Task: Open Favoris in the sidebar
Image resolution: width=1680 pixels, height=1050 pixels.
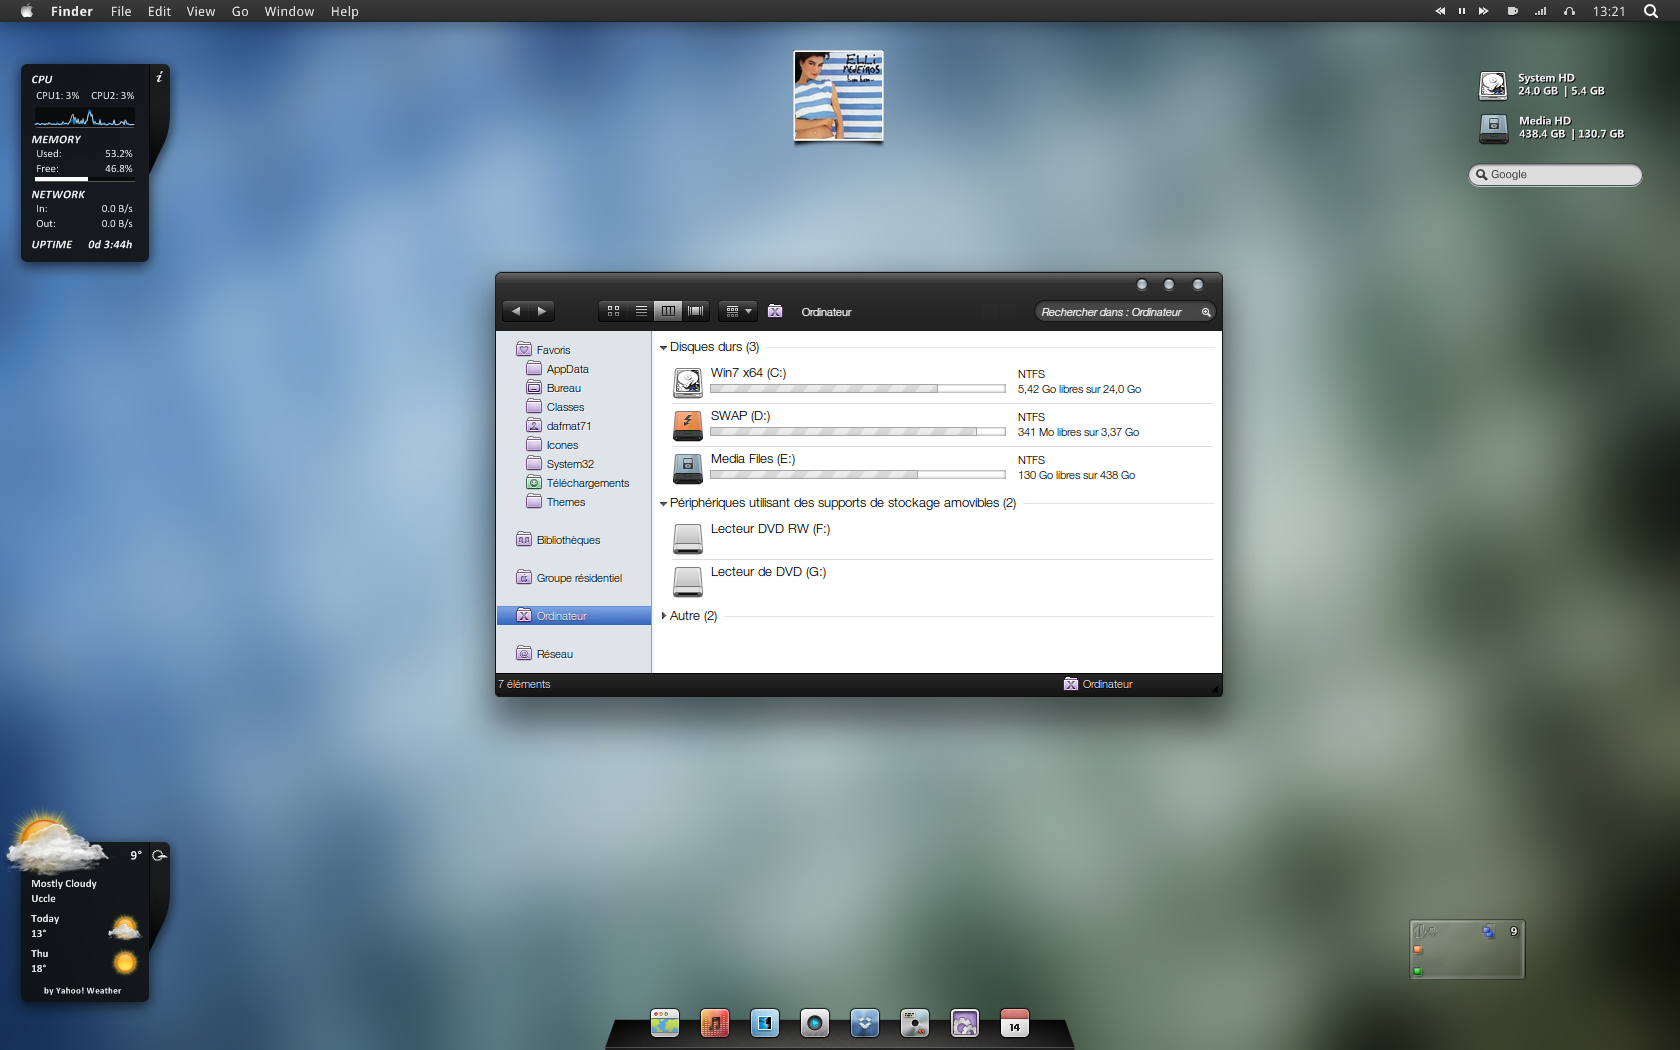Action: [543, 350]
